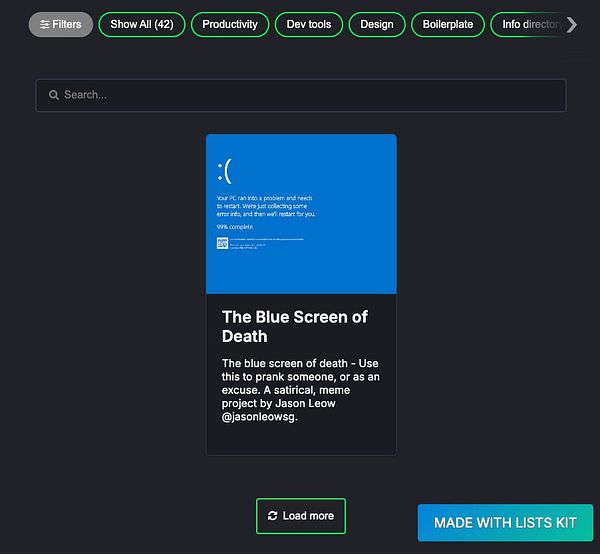Filter by Productivity category
600x554 pixels.
230,24
